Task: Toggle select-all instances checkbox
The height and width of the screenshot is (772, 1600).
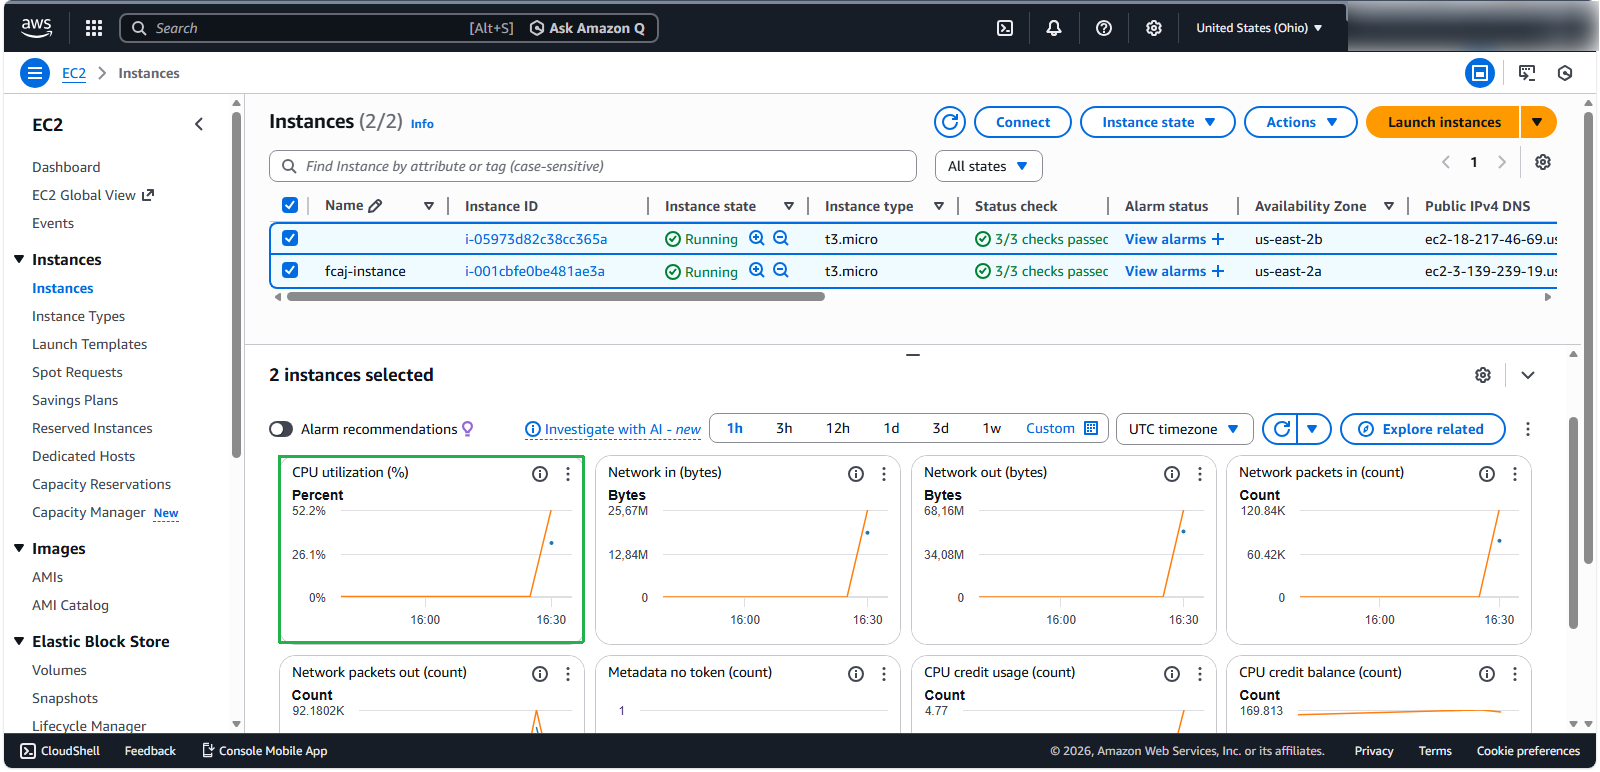Action: [290, 205]
